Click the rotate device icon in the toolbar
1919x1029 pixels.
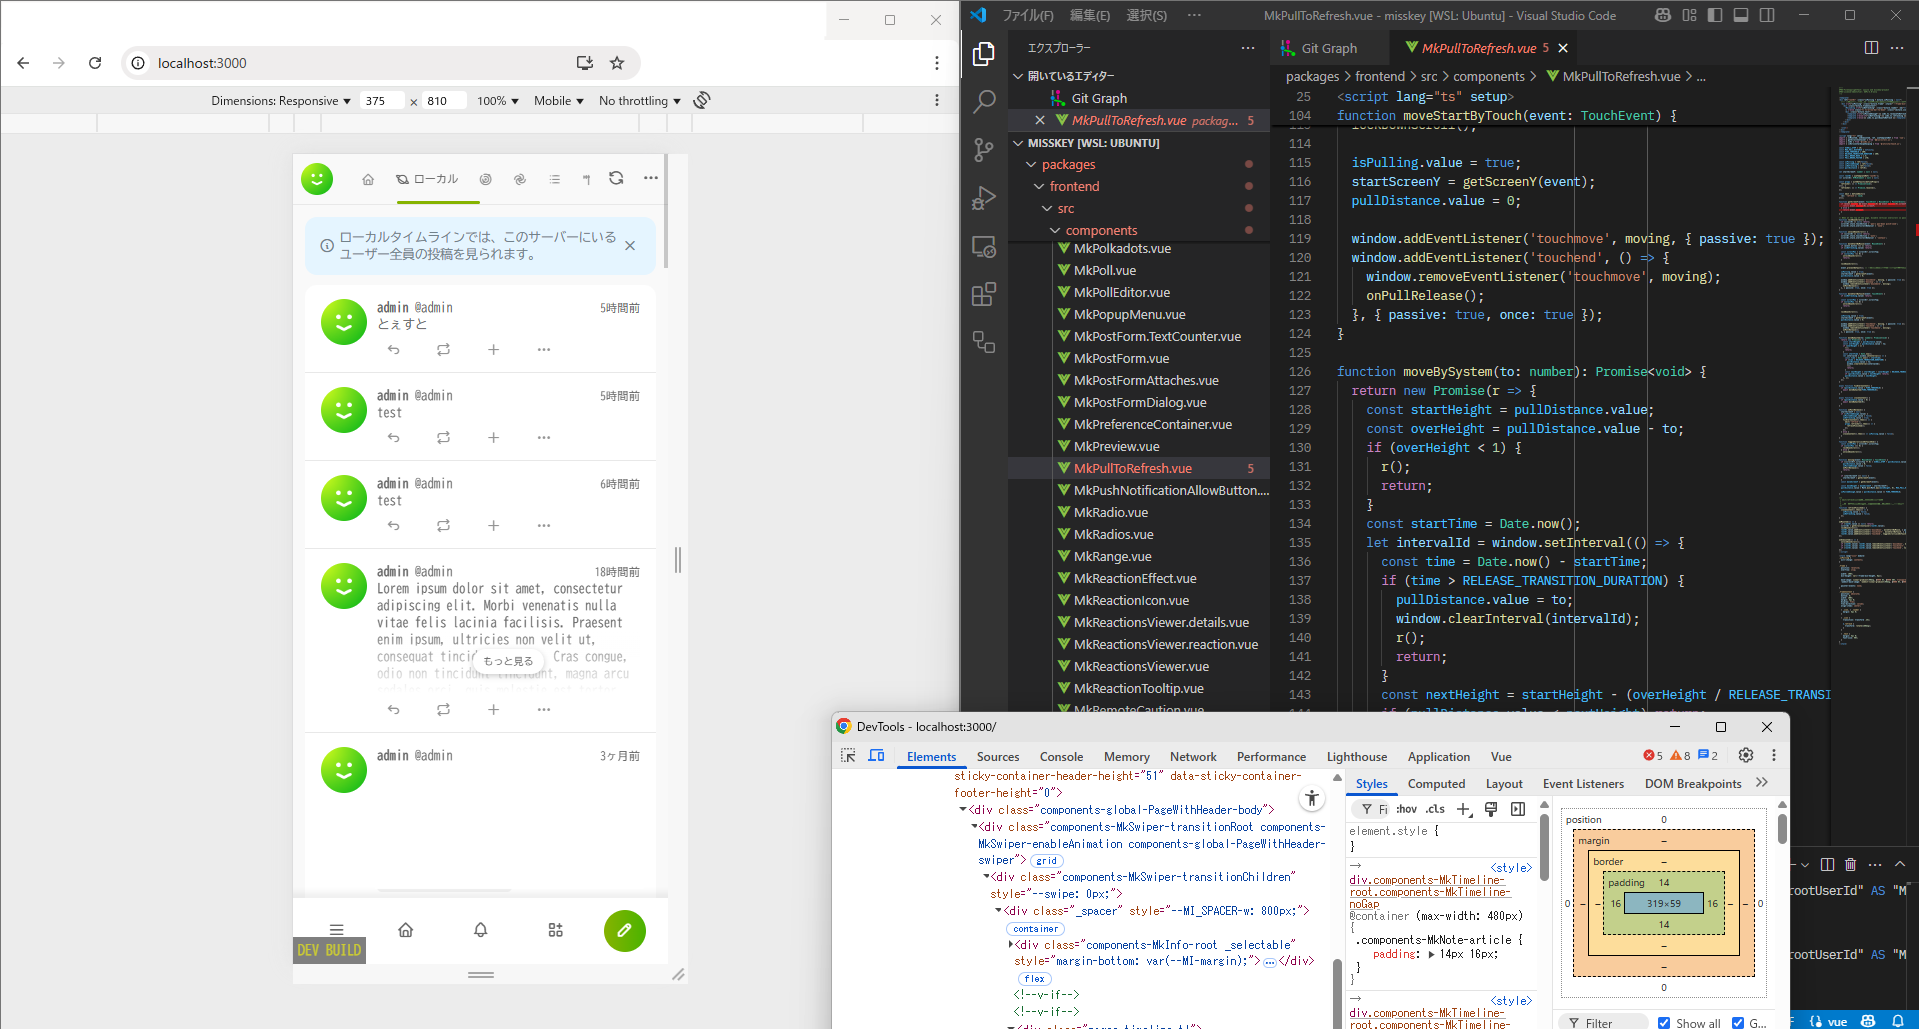coord(702,100)
